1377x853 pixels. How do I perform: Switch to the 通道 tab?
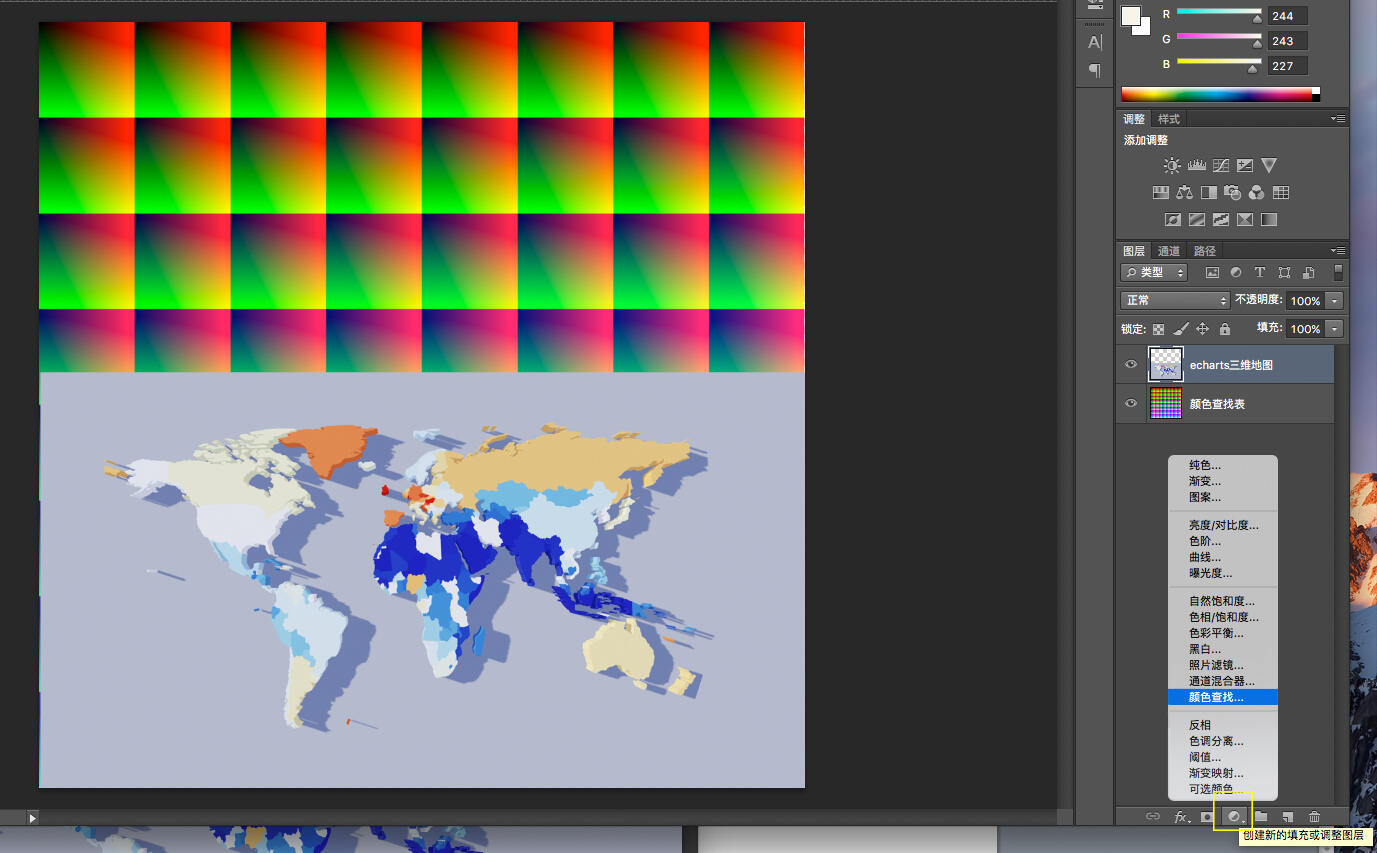tap(1168, 251)
